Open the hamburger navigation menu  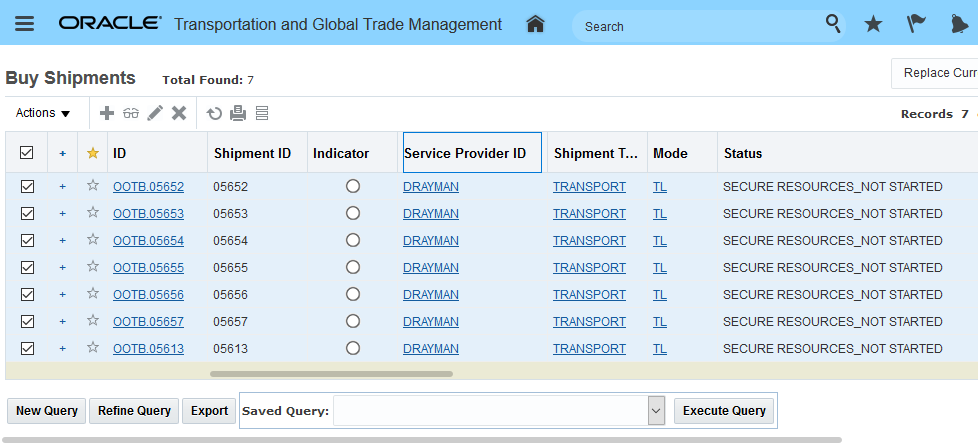24,24
